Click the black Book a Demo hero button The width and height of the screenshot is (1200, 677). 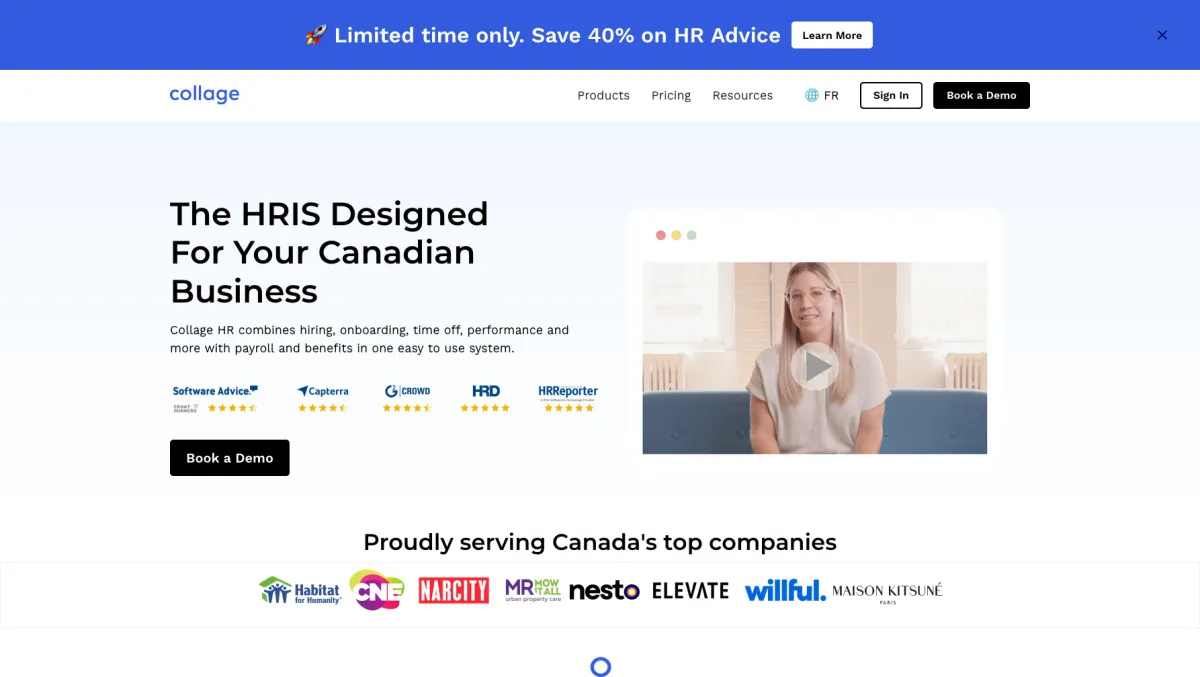230,458
